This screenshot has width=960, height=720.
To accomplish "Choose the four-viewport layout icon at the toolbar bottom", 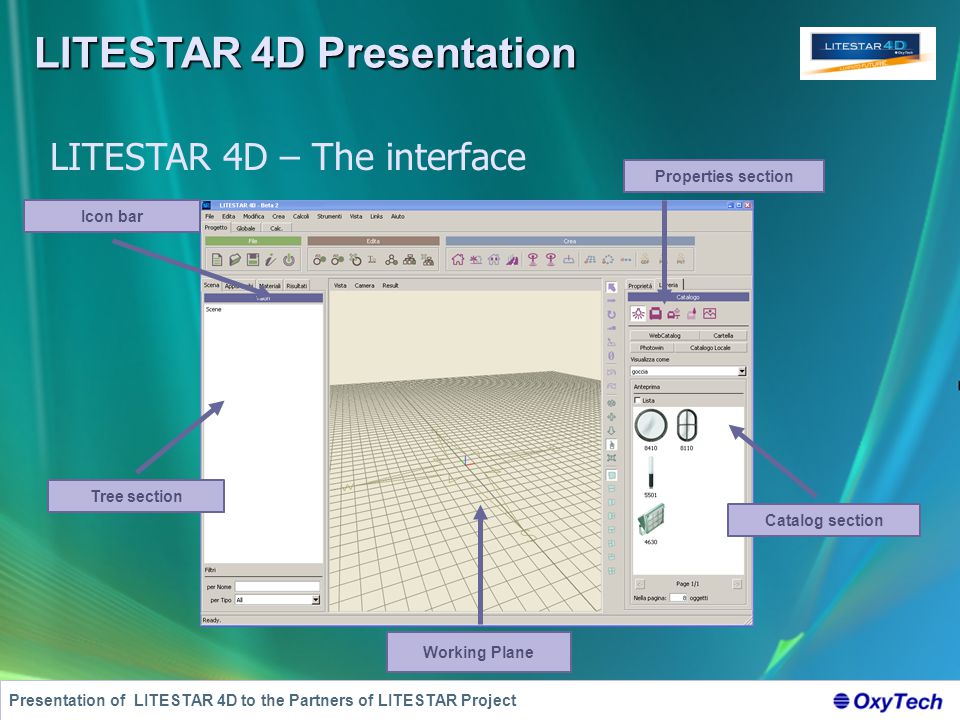I will (611, 571).
